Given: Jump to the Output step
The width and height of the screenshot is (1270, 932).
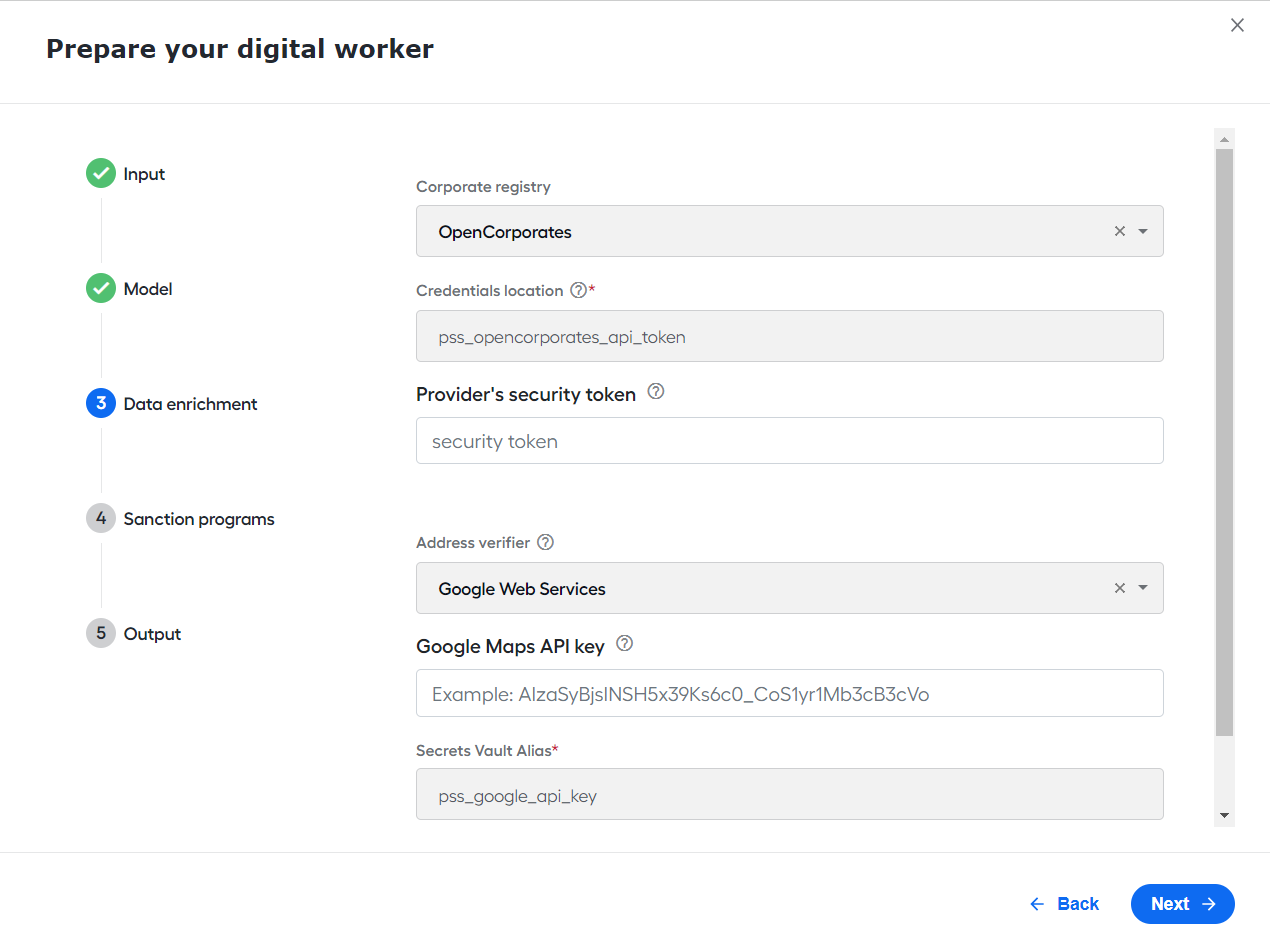Looking at the screenshot, I should point(152,634).
